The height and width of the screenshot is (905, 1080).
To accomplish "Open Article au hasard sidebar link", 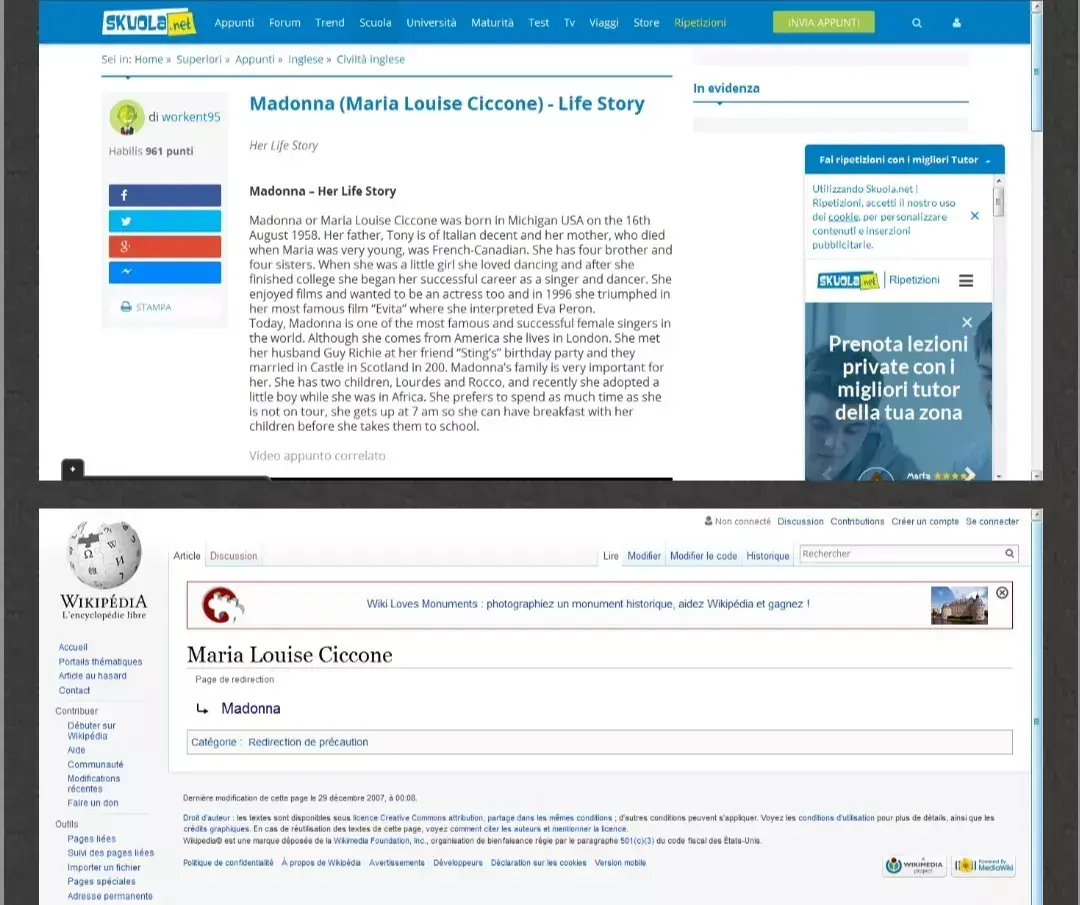I will (x=92, y=676).
